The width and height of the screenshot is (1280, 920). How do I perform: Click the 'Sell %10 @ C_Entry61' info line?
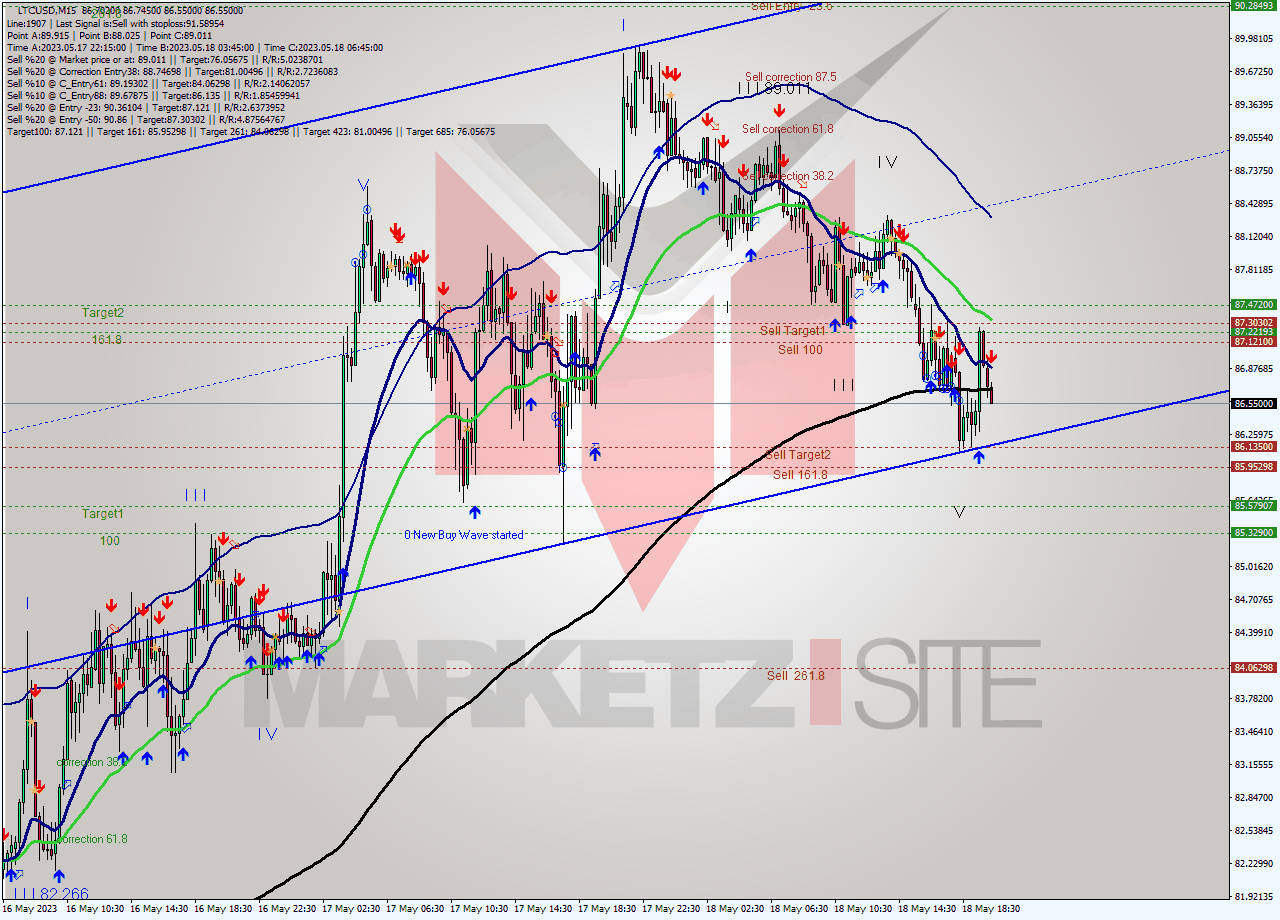click(x=159, y=83)
